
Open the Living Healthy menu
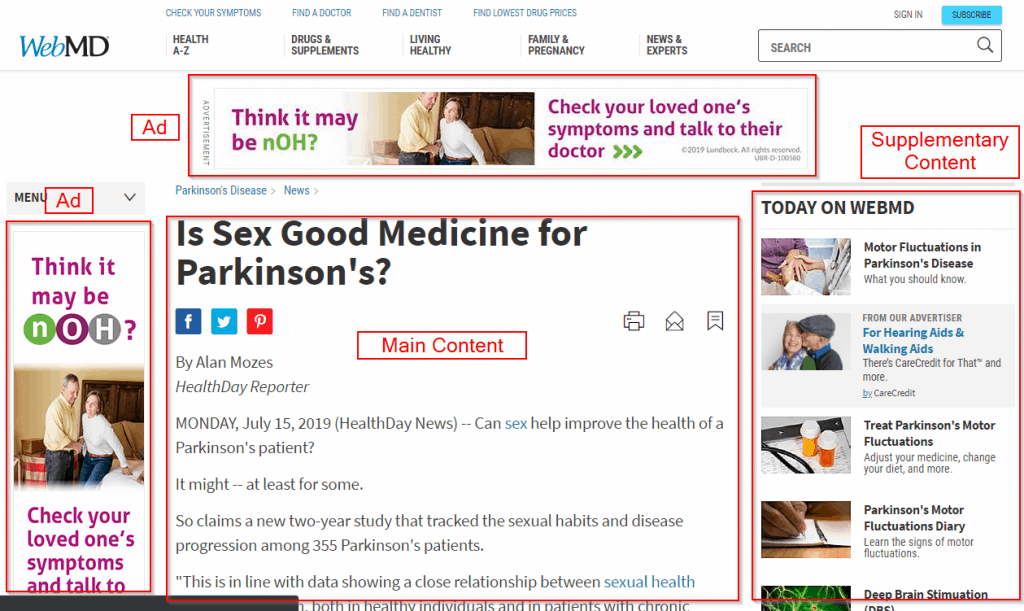click(x=430, y=45)
